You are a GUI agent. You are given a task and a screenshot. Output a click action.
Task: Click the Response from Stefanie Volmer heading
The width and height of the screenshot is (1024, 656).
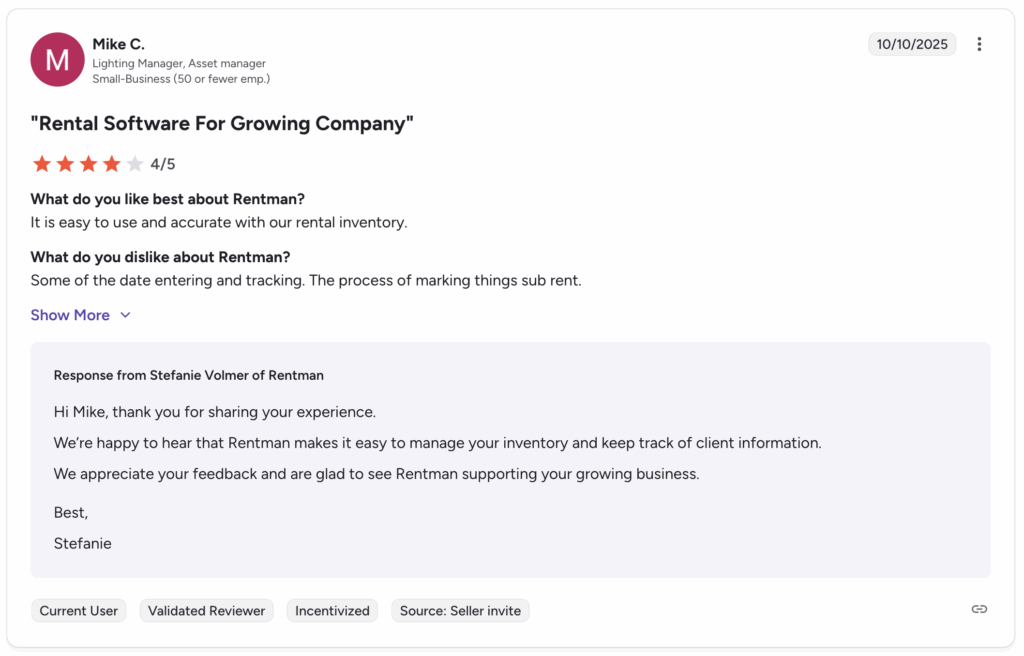coord(188,375)
